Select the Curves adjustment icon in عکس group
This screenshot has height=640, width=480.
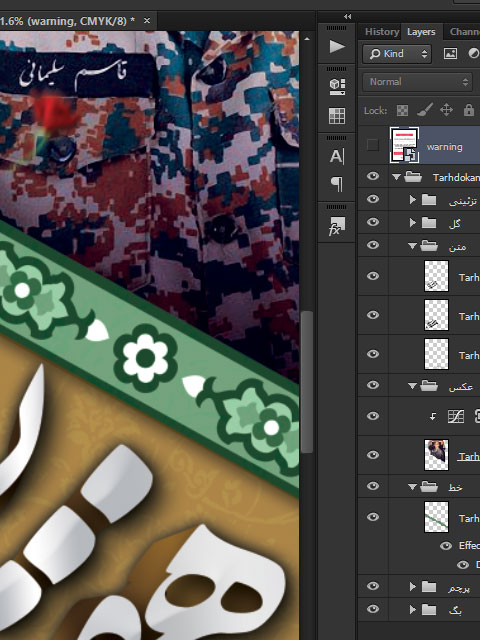(456, 416)
